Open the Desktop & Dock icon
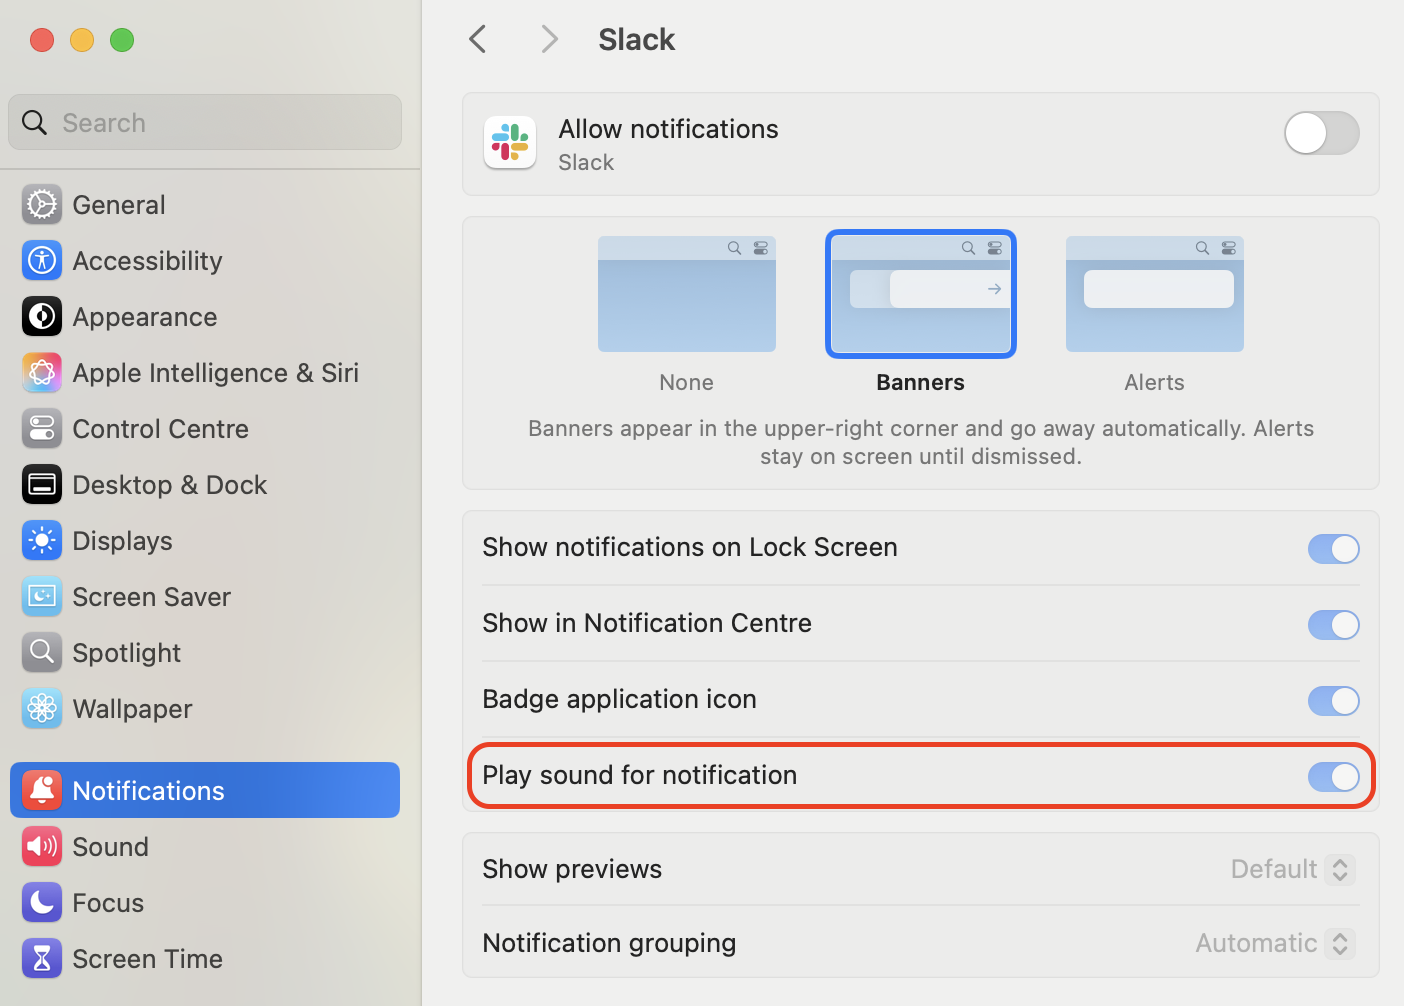The image size is (1404, 1006). click(x=42, y=485)
